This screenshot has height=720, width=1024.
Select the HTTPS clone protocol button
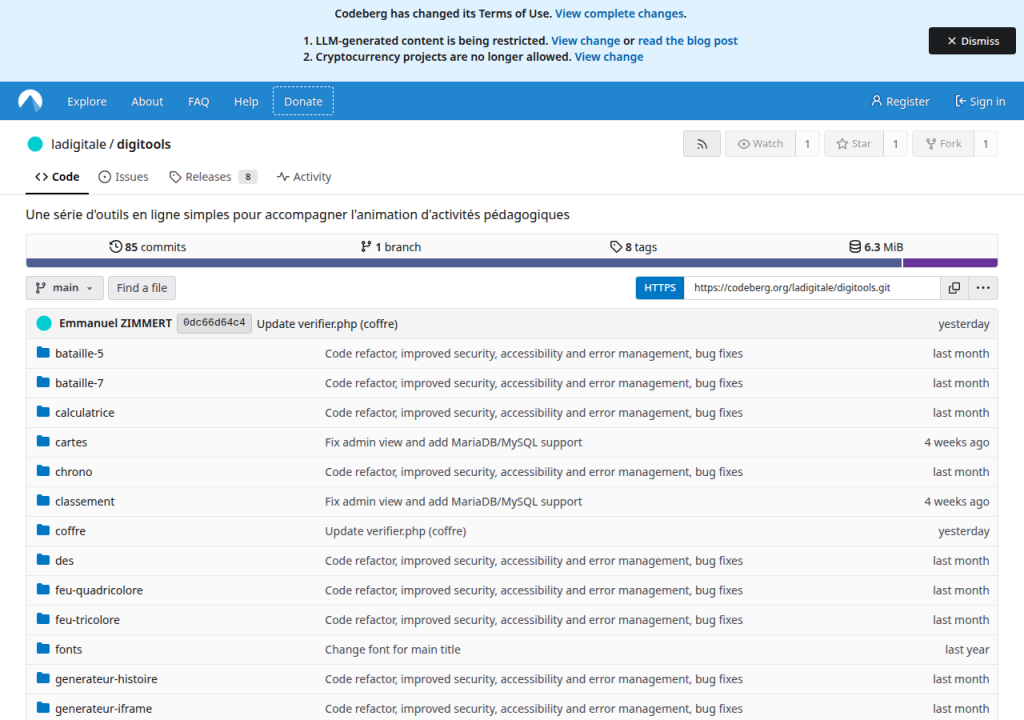[660, 287]
